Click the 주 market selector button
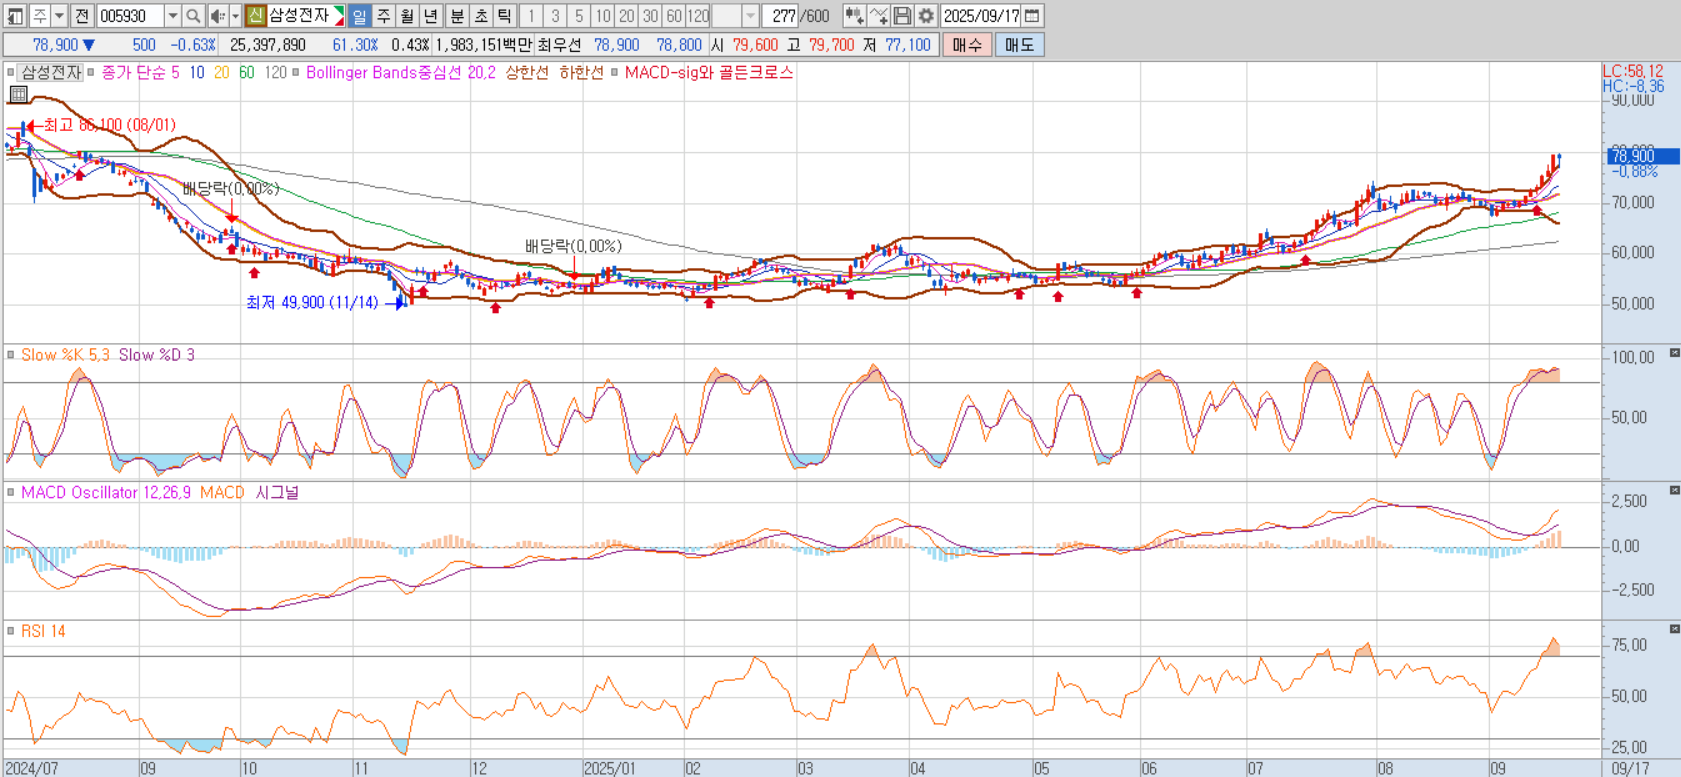Image resolution: width=1681 pixels, height=777 pixels. pos(40,16)
